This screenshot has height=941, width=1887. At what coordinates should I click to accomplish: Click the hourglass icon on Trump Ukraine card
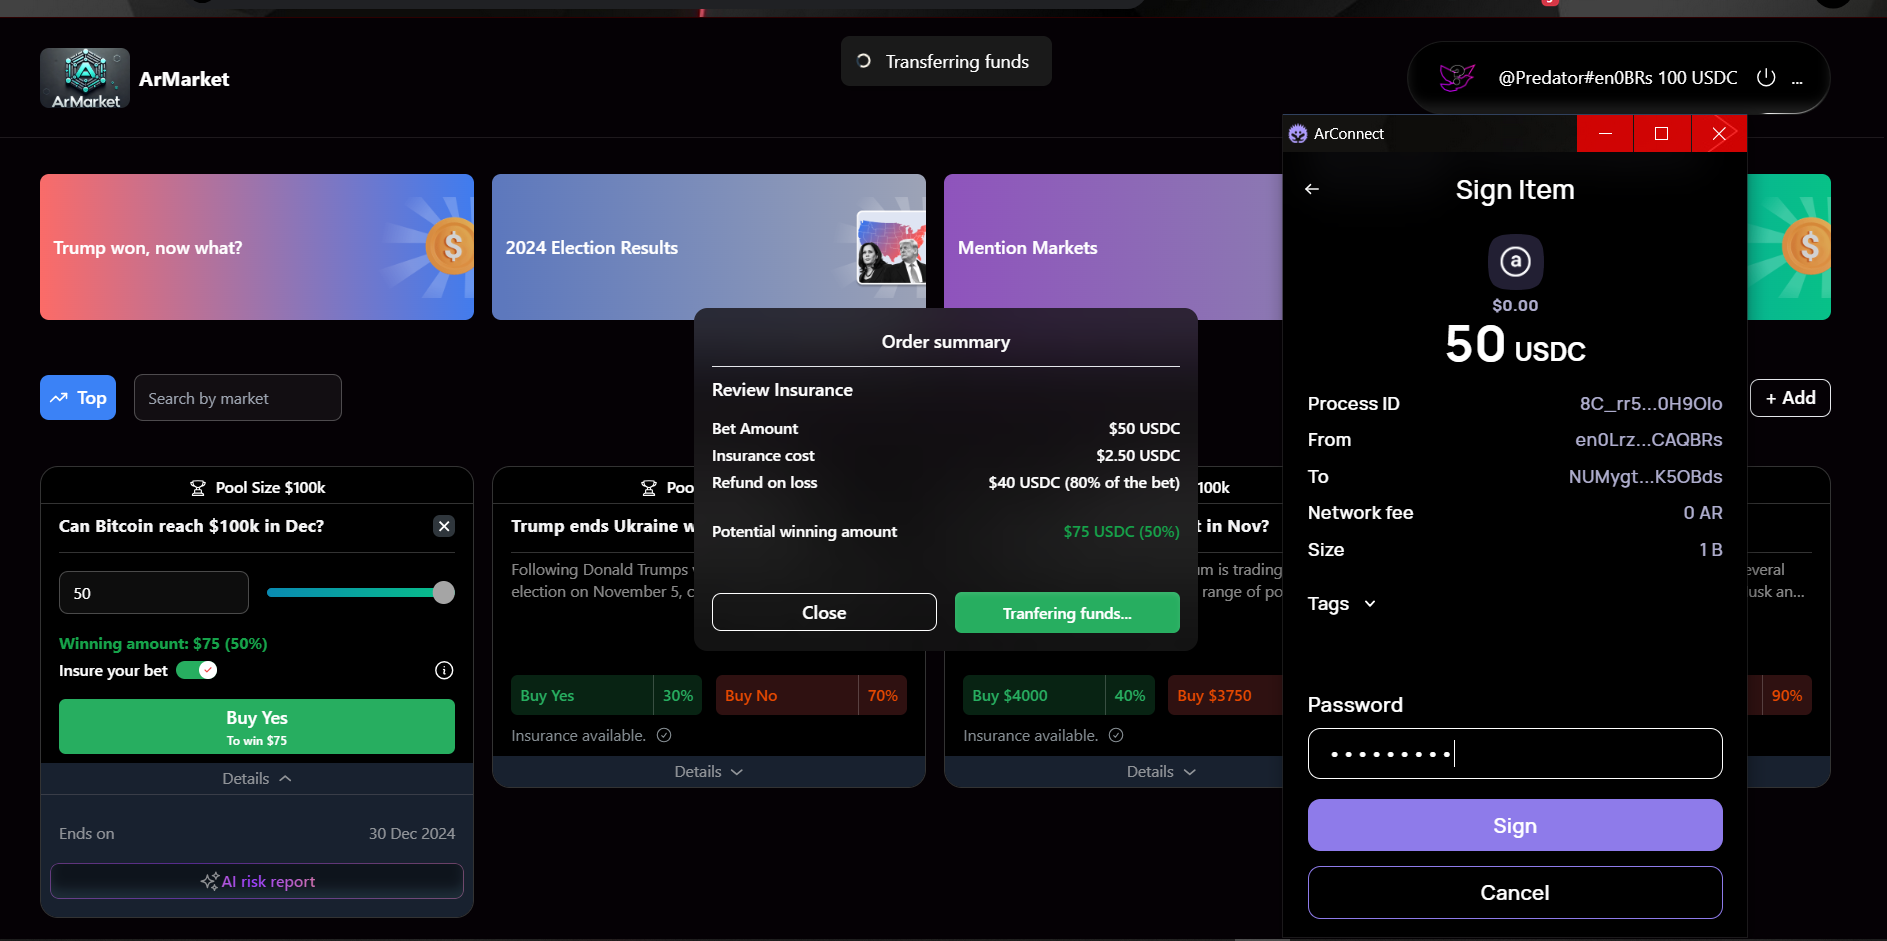(x=649, y=488)
